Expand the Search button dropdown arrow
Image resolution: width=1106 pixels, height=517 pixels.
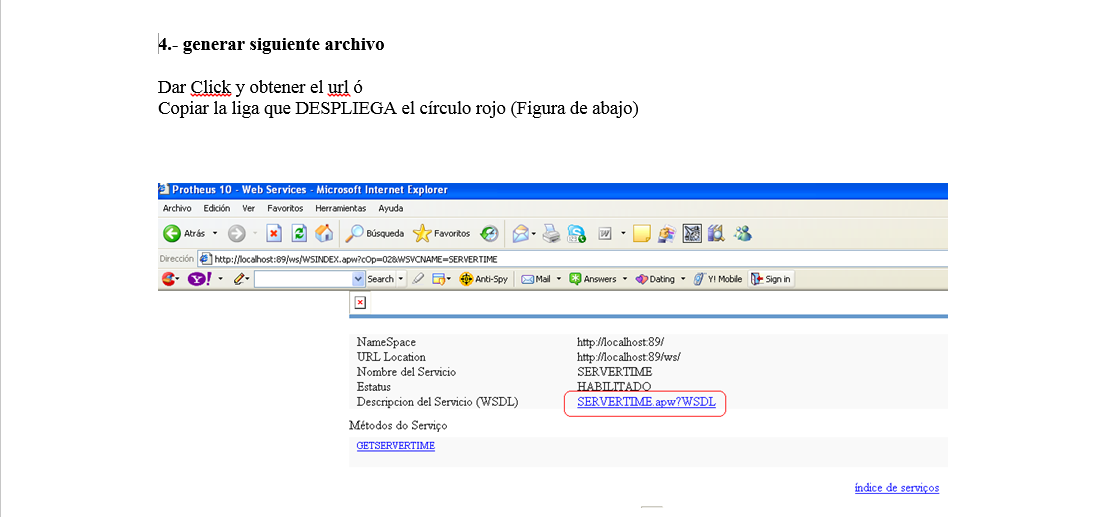point(401,279)
